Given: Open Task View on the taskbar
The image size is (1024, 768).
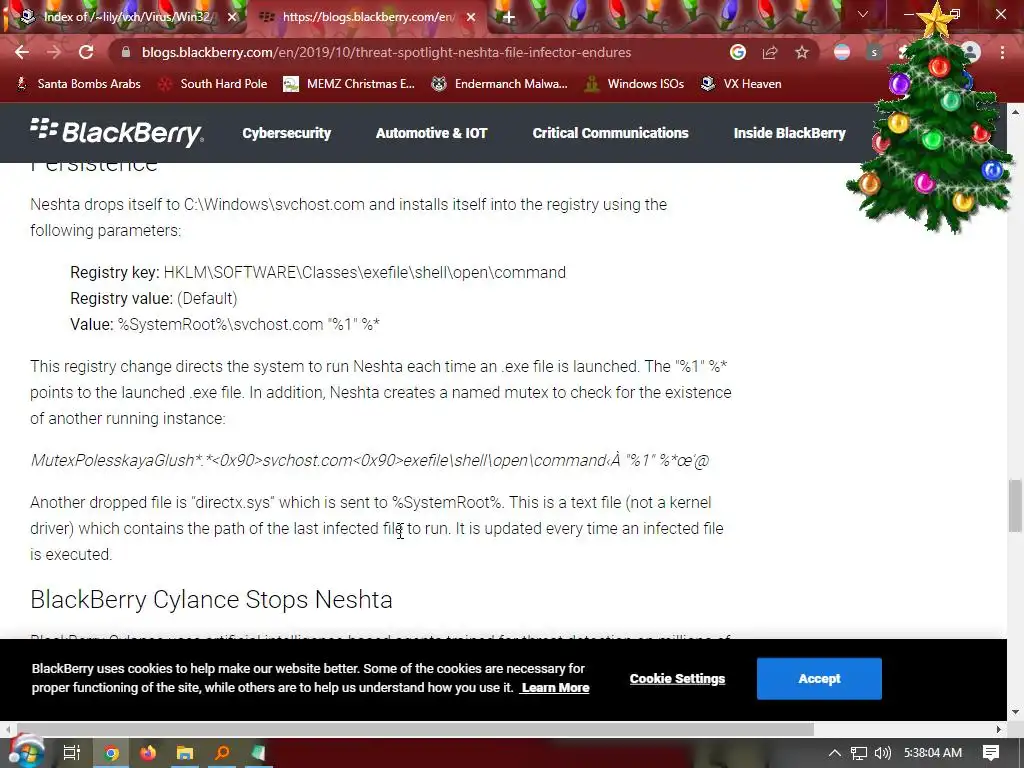Looking at the screenshot, I should click(71, 753).
